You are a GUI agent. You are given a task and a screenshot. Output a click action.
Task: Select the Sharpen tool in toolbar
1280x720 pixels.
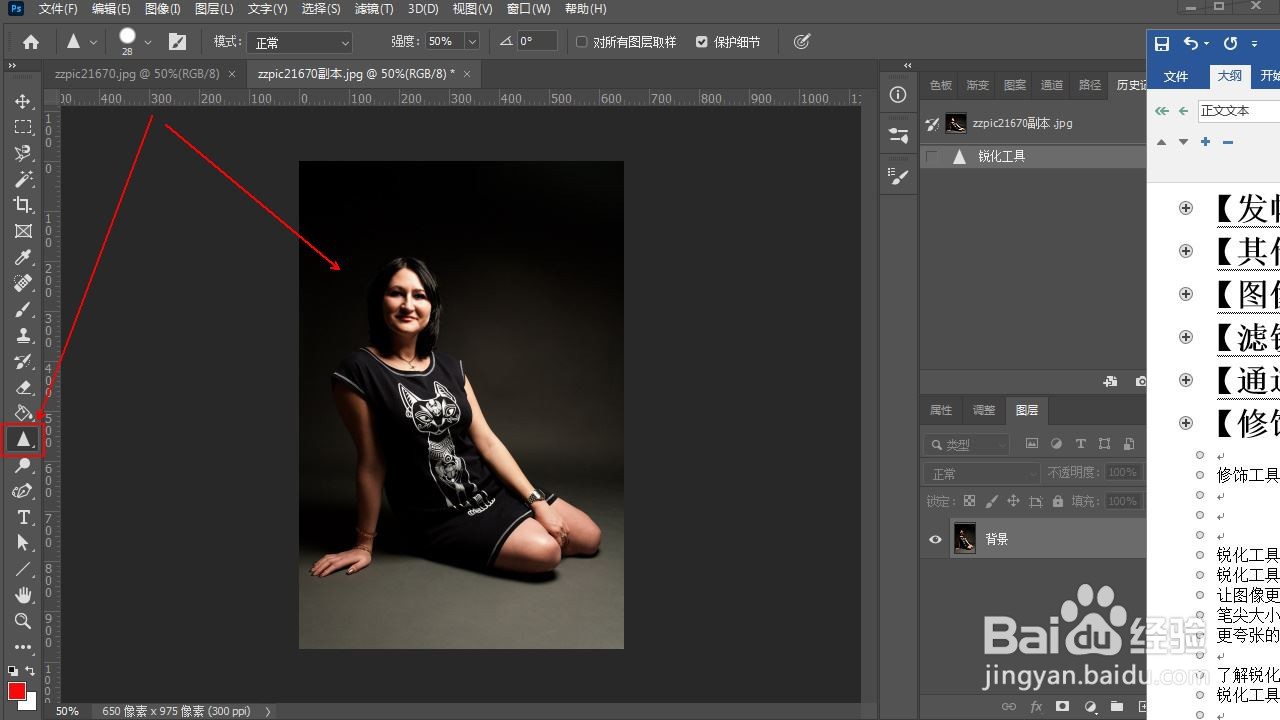23,439
